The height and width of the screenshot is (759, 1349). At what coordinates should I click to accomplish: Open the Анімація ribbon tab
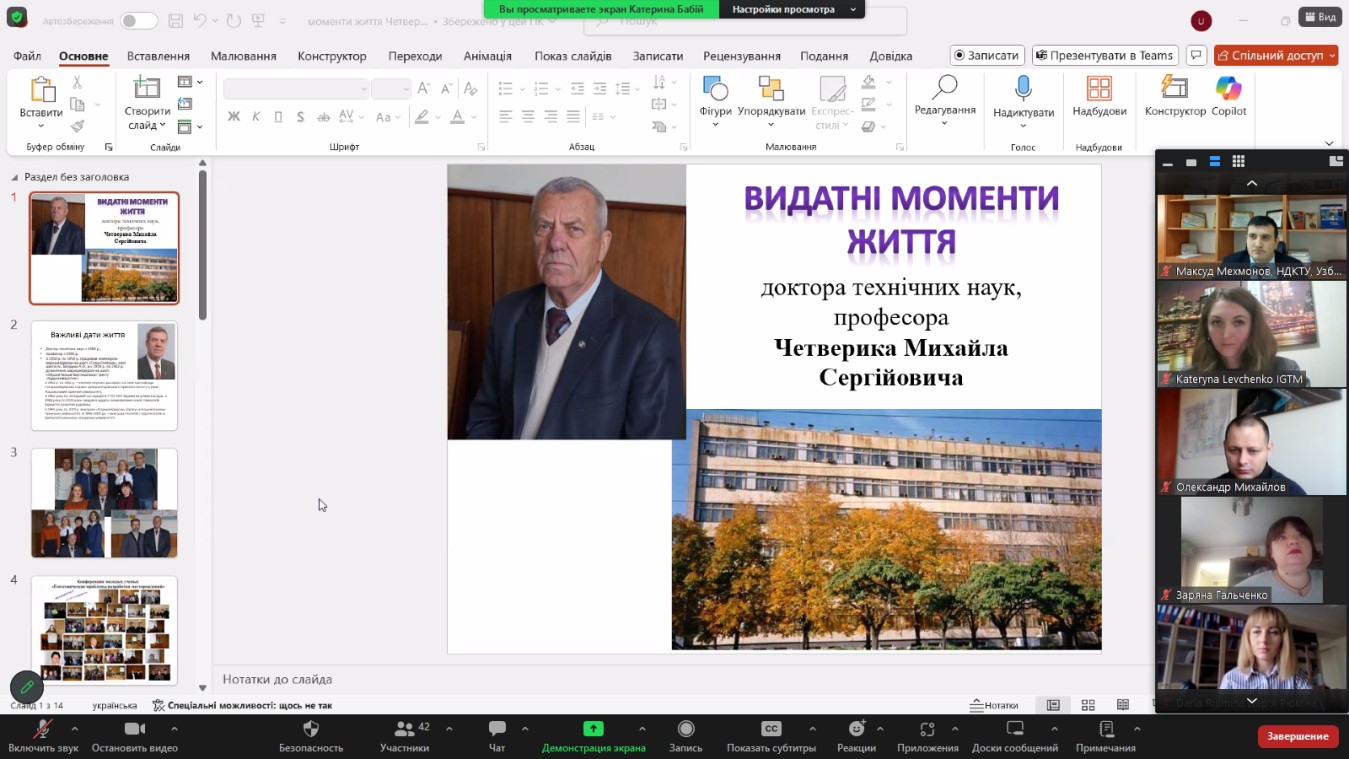coord(487,56)
